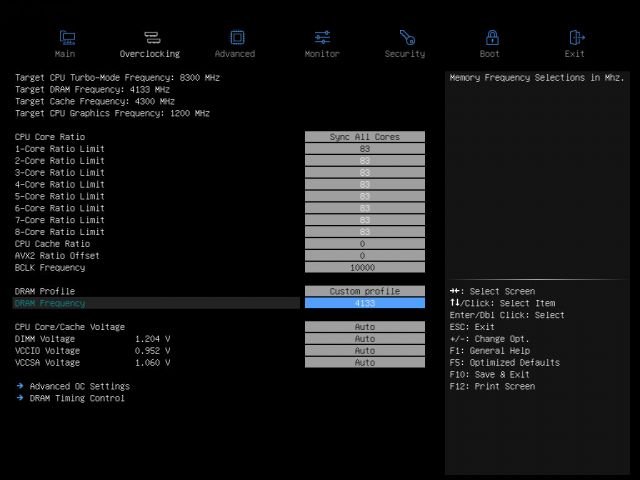Viewport: 640px width, 480px height.
Task: Click the 0.952 V VCCIO voltage reading
Action: coord(153,350)
